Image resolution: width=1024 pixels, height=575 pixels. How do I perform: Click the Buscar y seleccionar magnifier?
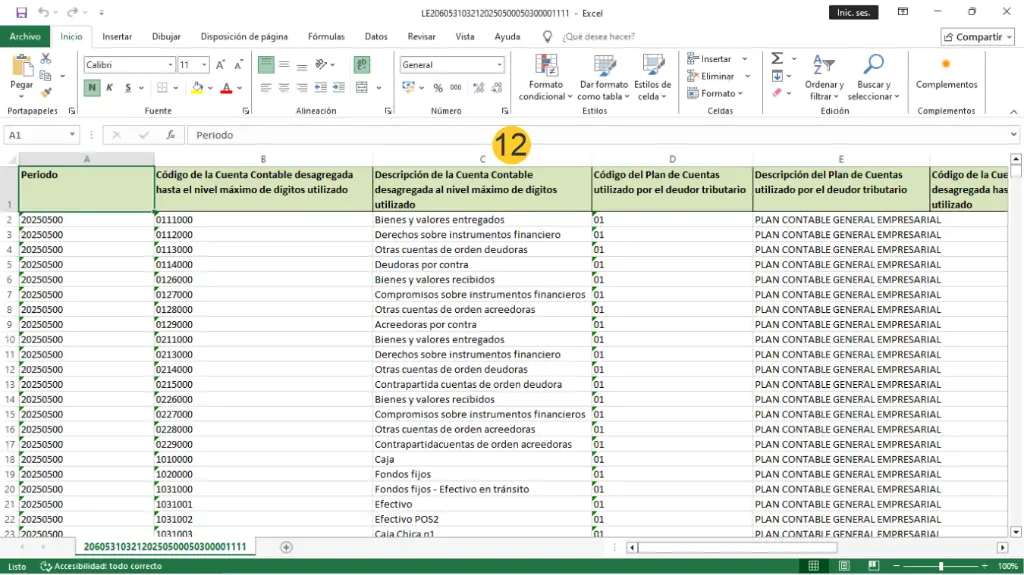[872, 66]
